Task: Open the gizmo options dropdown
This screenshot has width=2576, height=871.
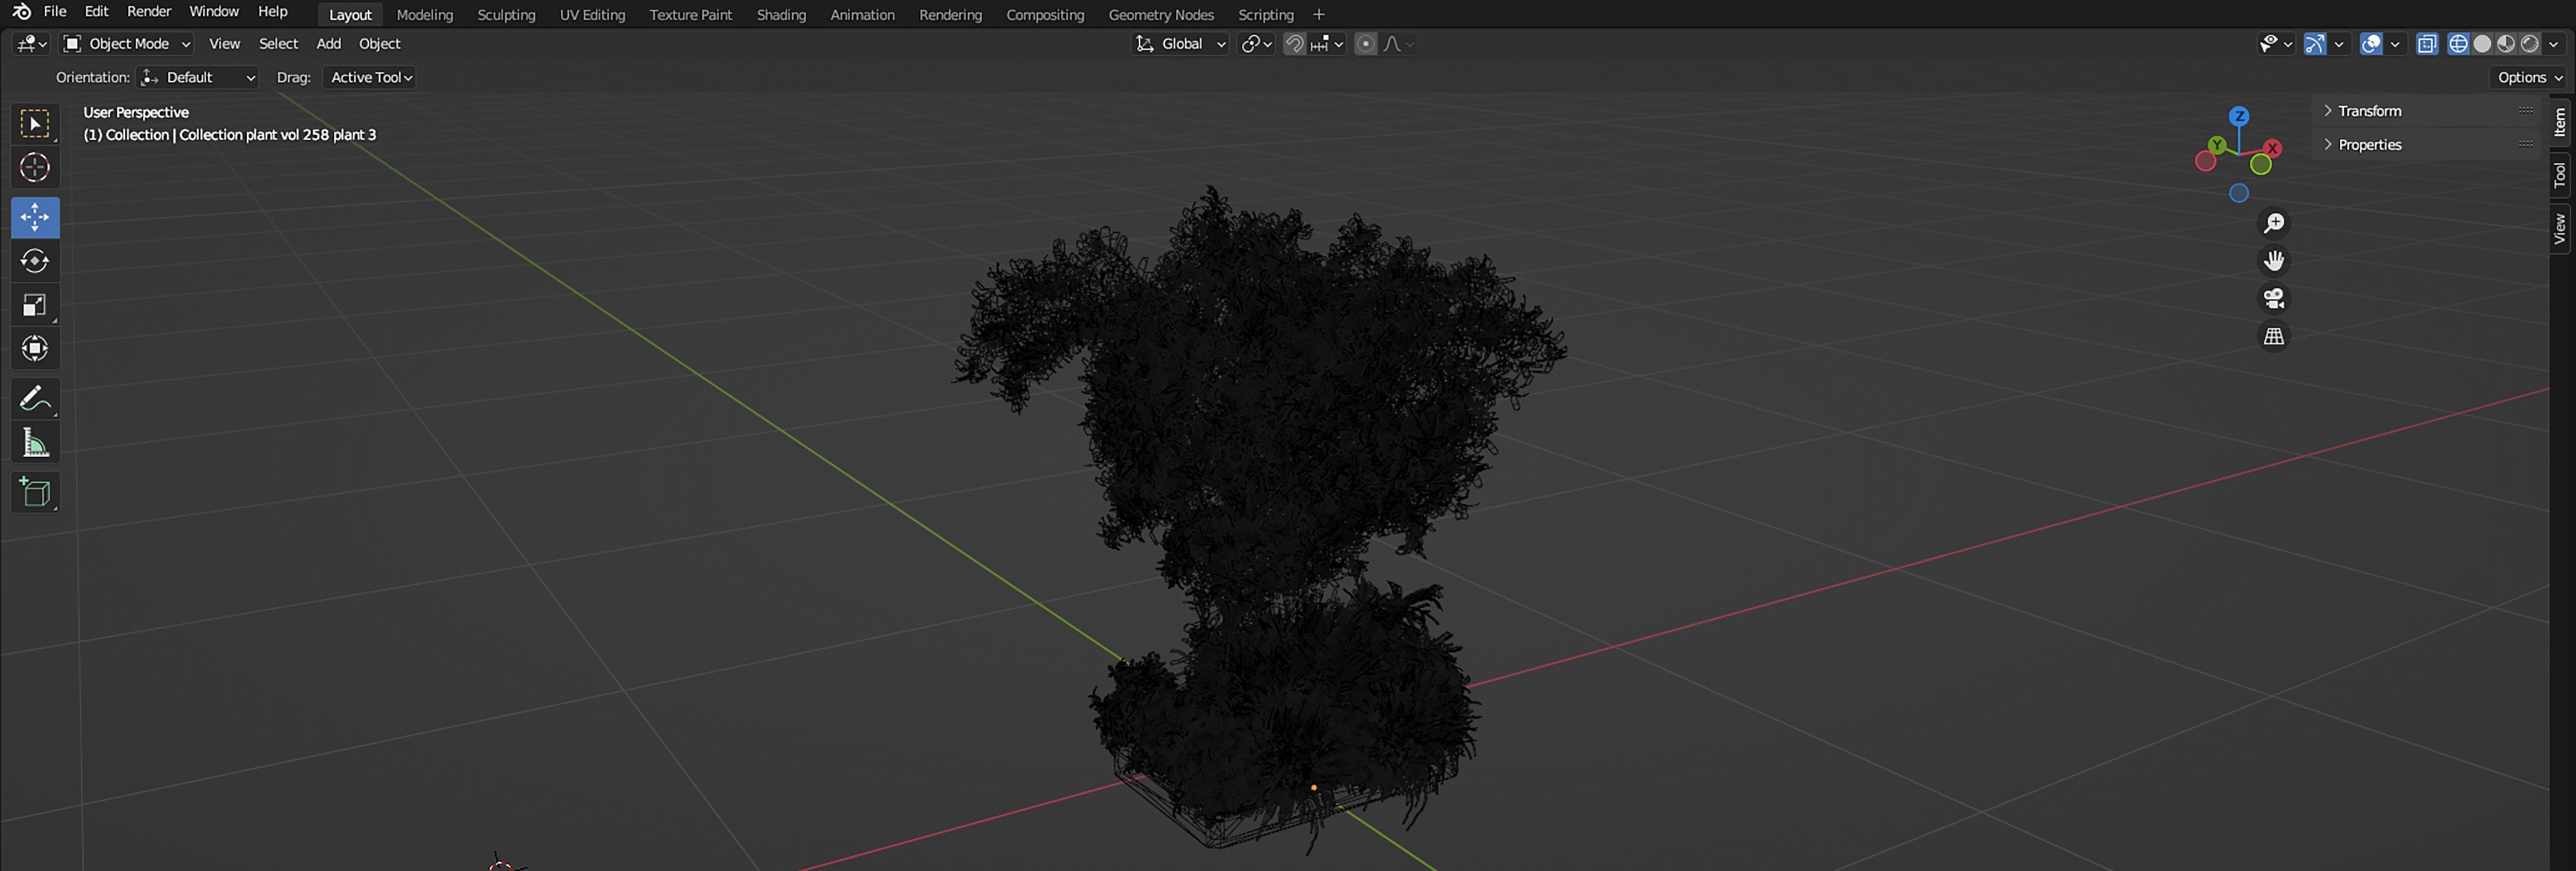Action: pos(2339,44)
